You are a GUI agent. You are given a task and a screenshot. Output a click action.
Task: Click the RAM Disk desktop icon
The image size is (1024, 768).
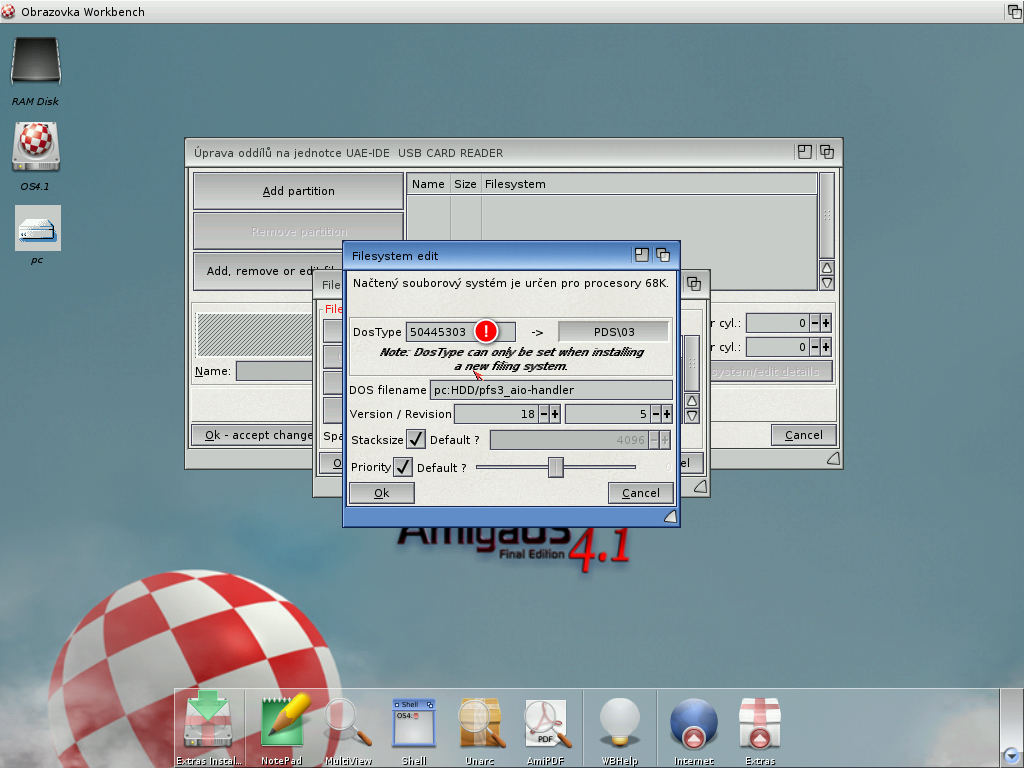pos(35,63)
